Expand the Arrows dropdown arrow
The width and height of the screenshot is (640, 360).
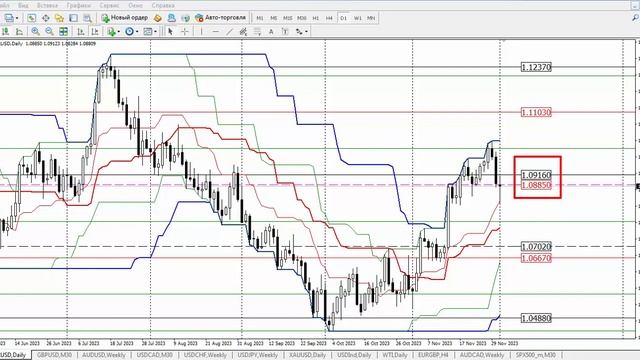(307, 32)
